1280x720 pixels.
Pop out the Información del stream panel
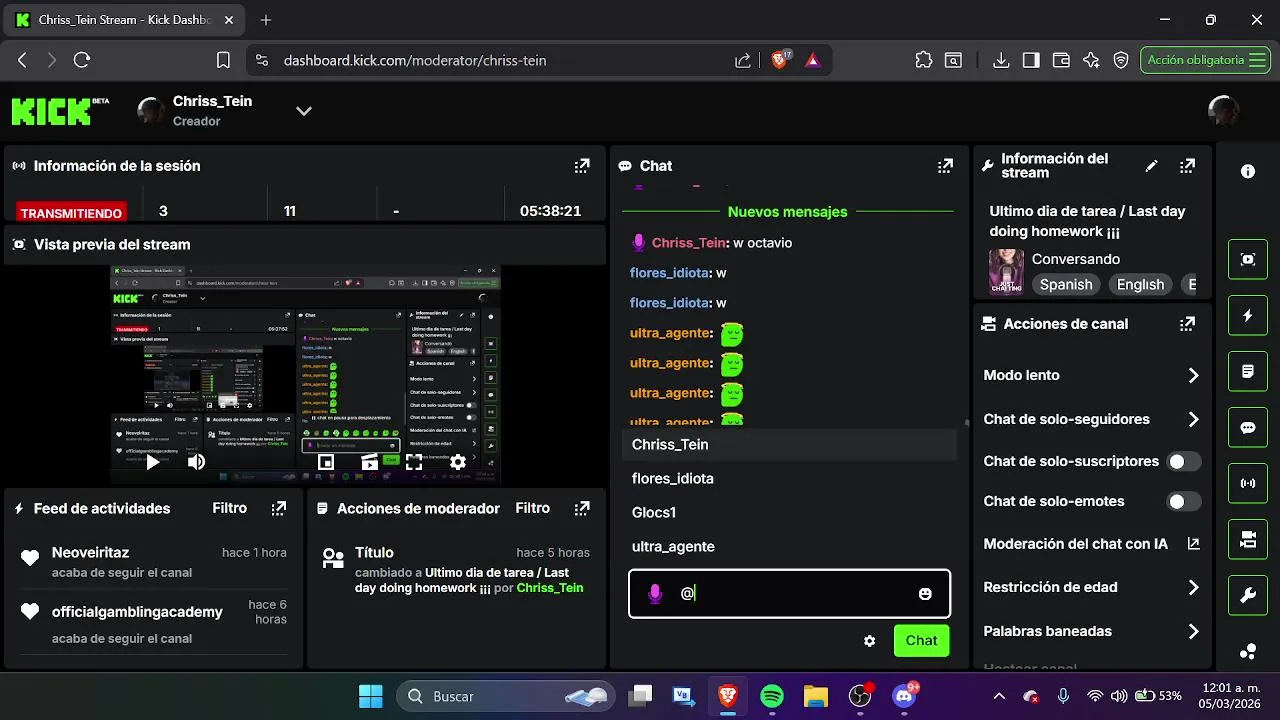1187,166
